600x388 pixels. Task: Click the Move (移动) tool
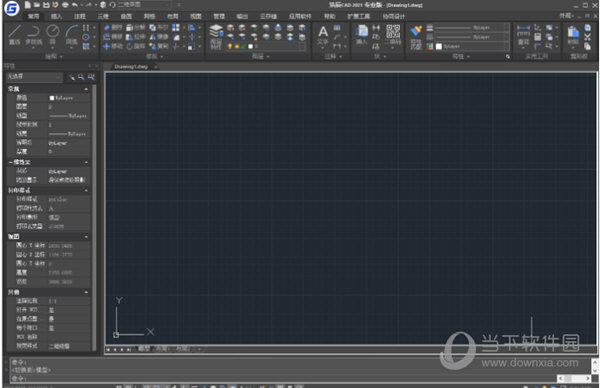pos(112,46)
